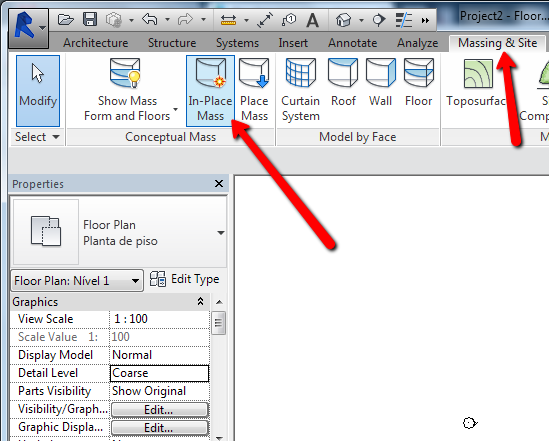Open the Annotate tab
The height and width of the screenshot is (441, 549).
click(353, 43)
